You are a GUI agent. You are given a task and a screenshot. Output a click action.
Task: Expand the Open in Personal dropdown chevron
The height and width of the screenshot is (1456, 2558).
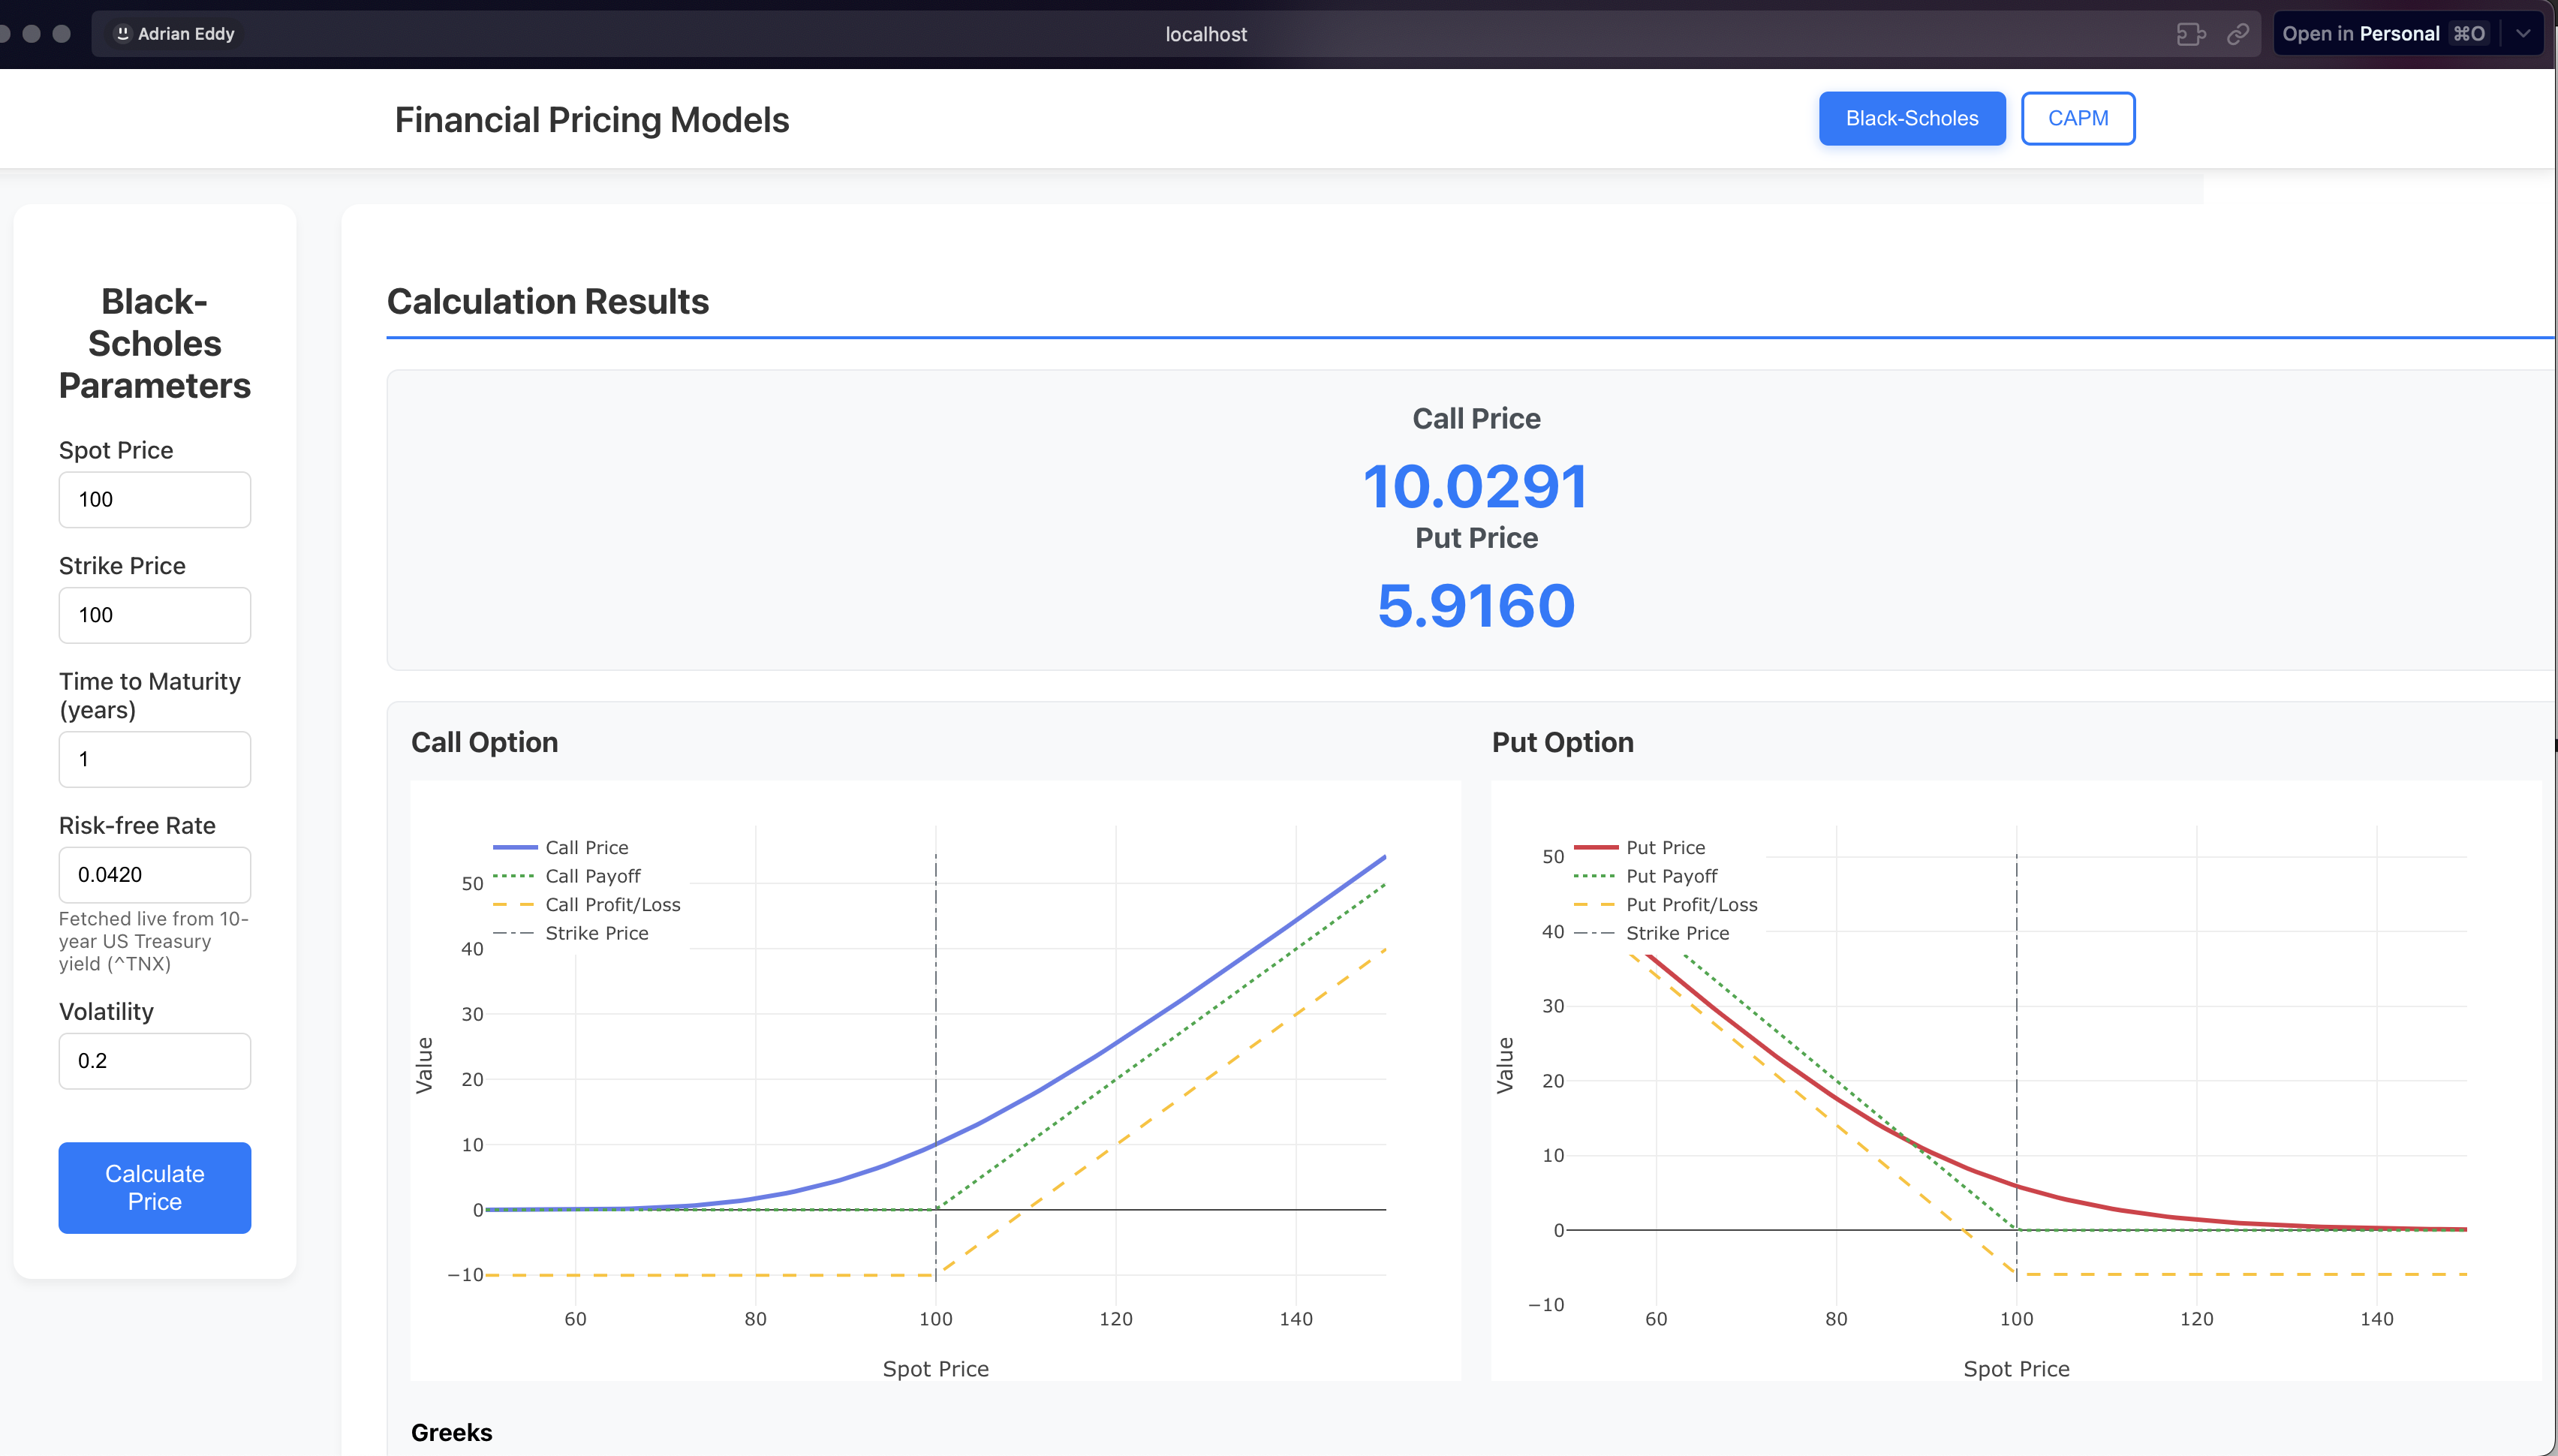[x=2523, y=34]
